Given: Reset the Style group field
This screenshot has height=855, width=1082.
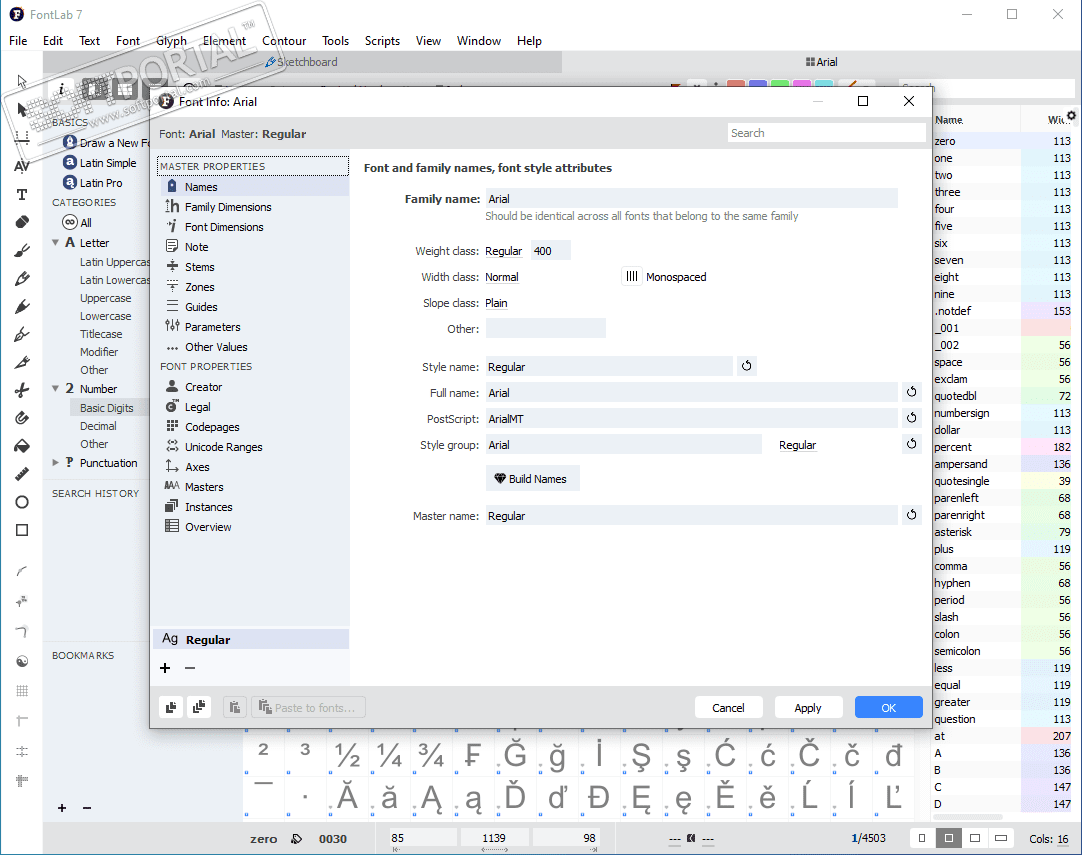Looking at the screenshot, I should coord(912,444).
